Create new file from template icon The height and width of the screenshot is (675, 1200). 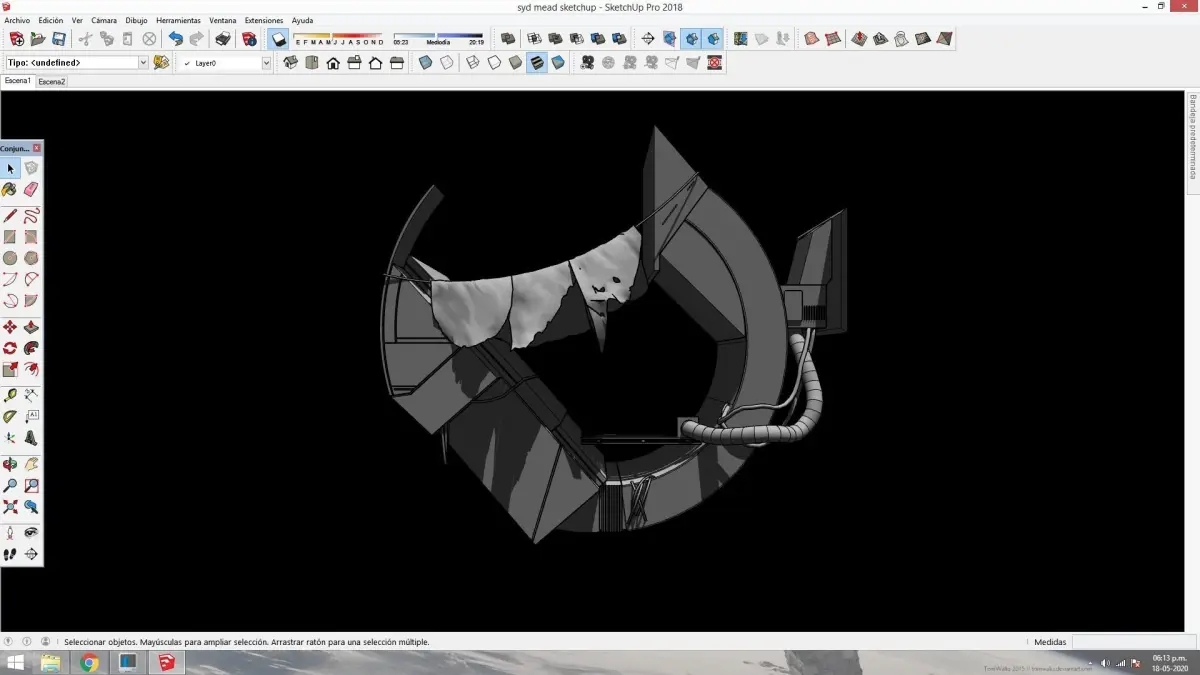[17, 39]
